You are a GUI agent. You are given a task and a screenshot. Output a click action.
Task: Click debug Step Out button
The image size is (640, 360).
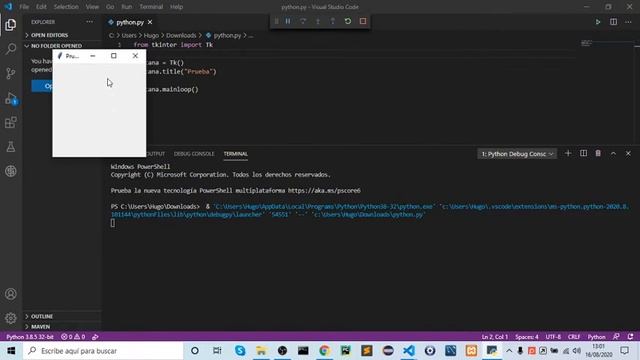(333, 21)
